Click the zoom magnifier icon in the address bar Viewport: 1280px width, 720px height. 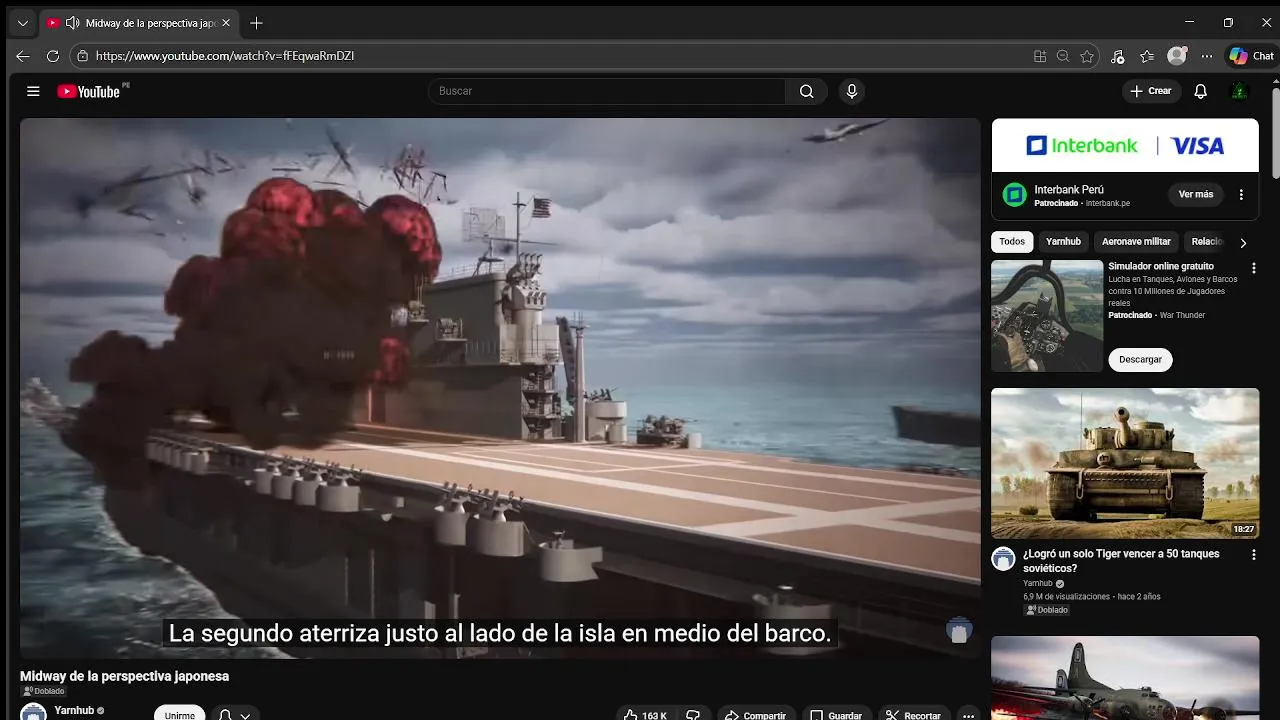[1063, 56]
